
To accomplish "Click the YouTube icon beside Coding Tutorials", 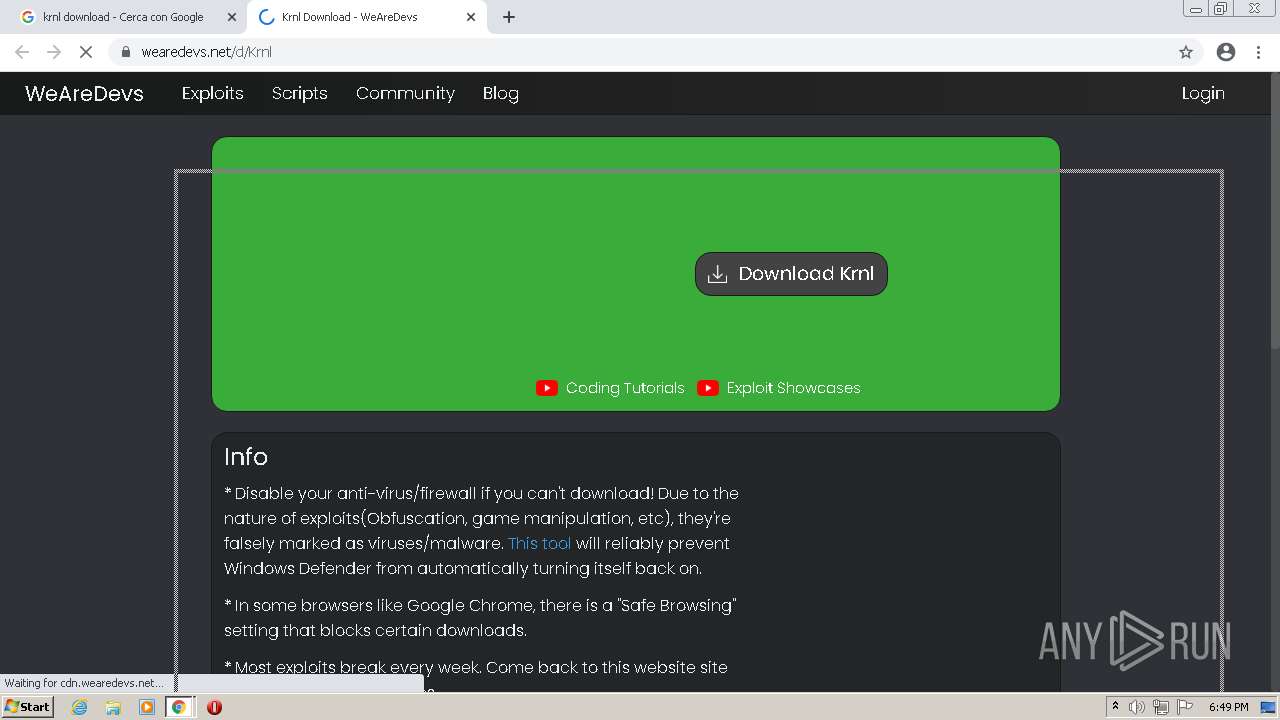I will (x=547, y=388).
